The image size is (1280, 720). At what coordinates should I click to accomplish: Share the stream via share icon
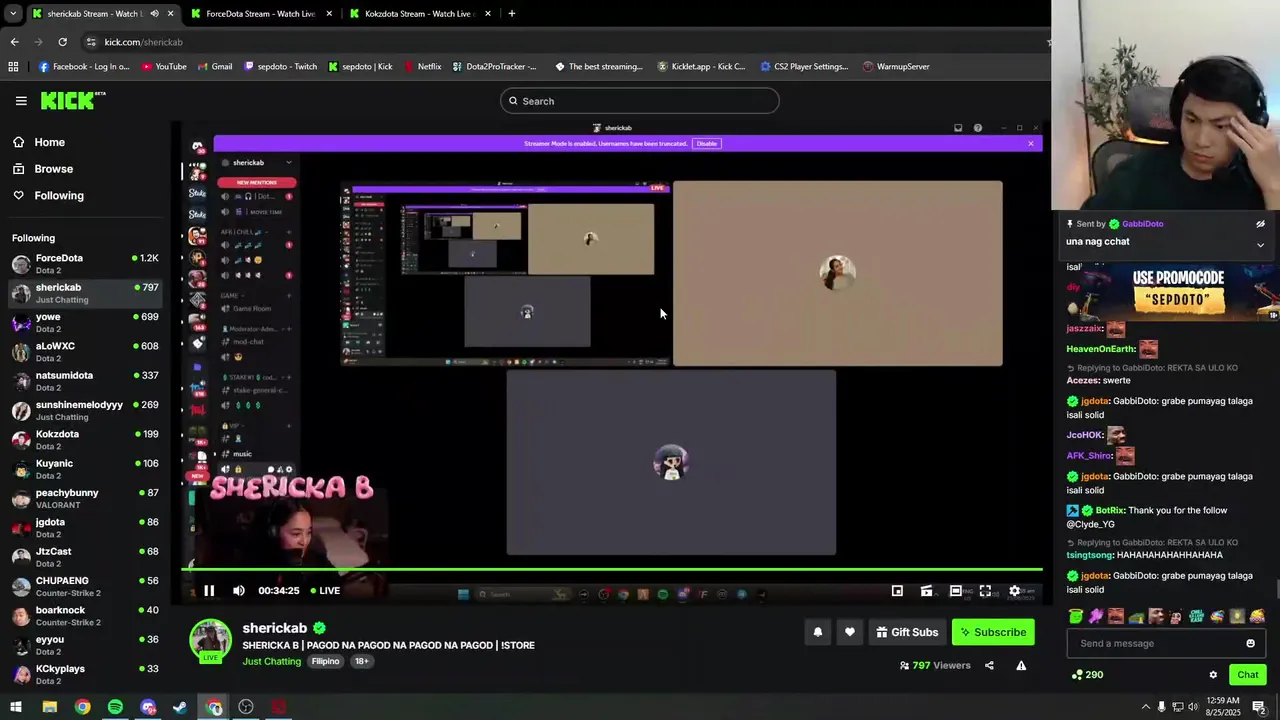click(x=989, y=665)
